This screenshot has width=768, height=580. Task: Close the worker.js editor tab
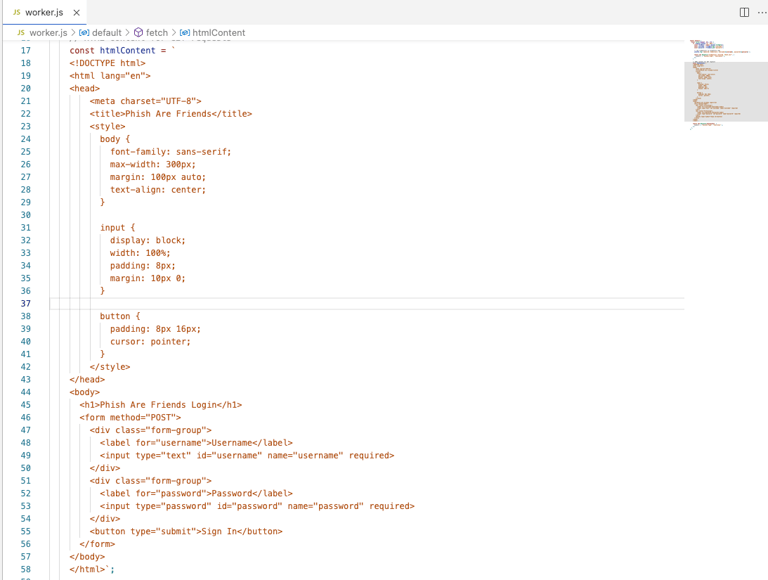[76, 13]
